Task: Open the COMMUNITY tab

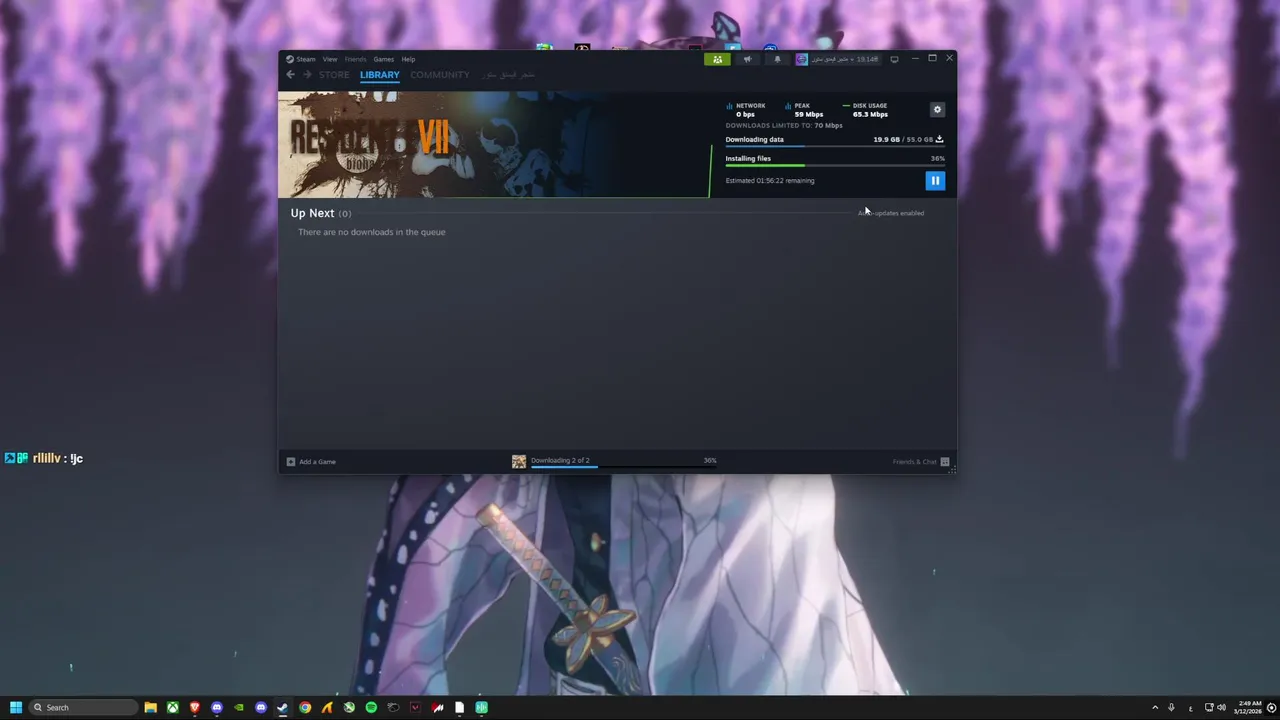Action: click(x=440, y=75)
